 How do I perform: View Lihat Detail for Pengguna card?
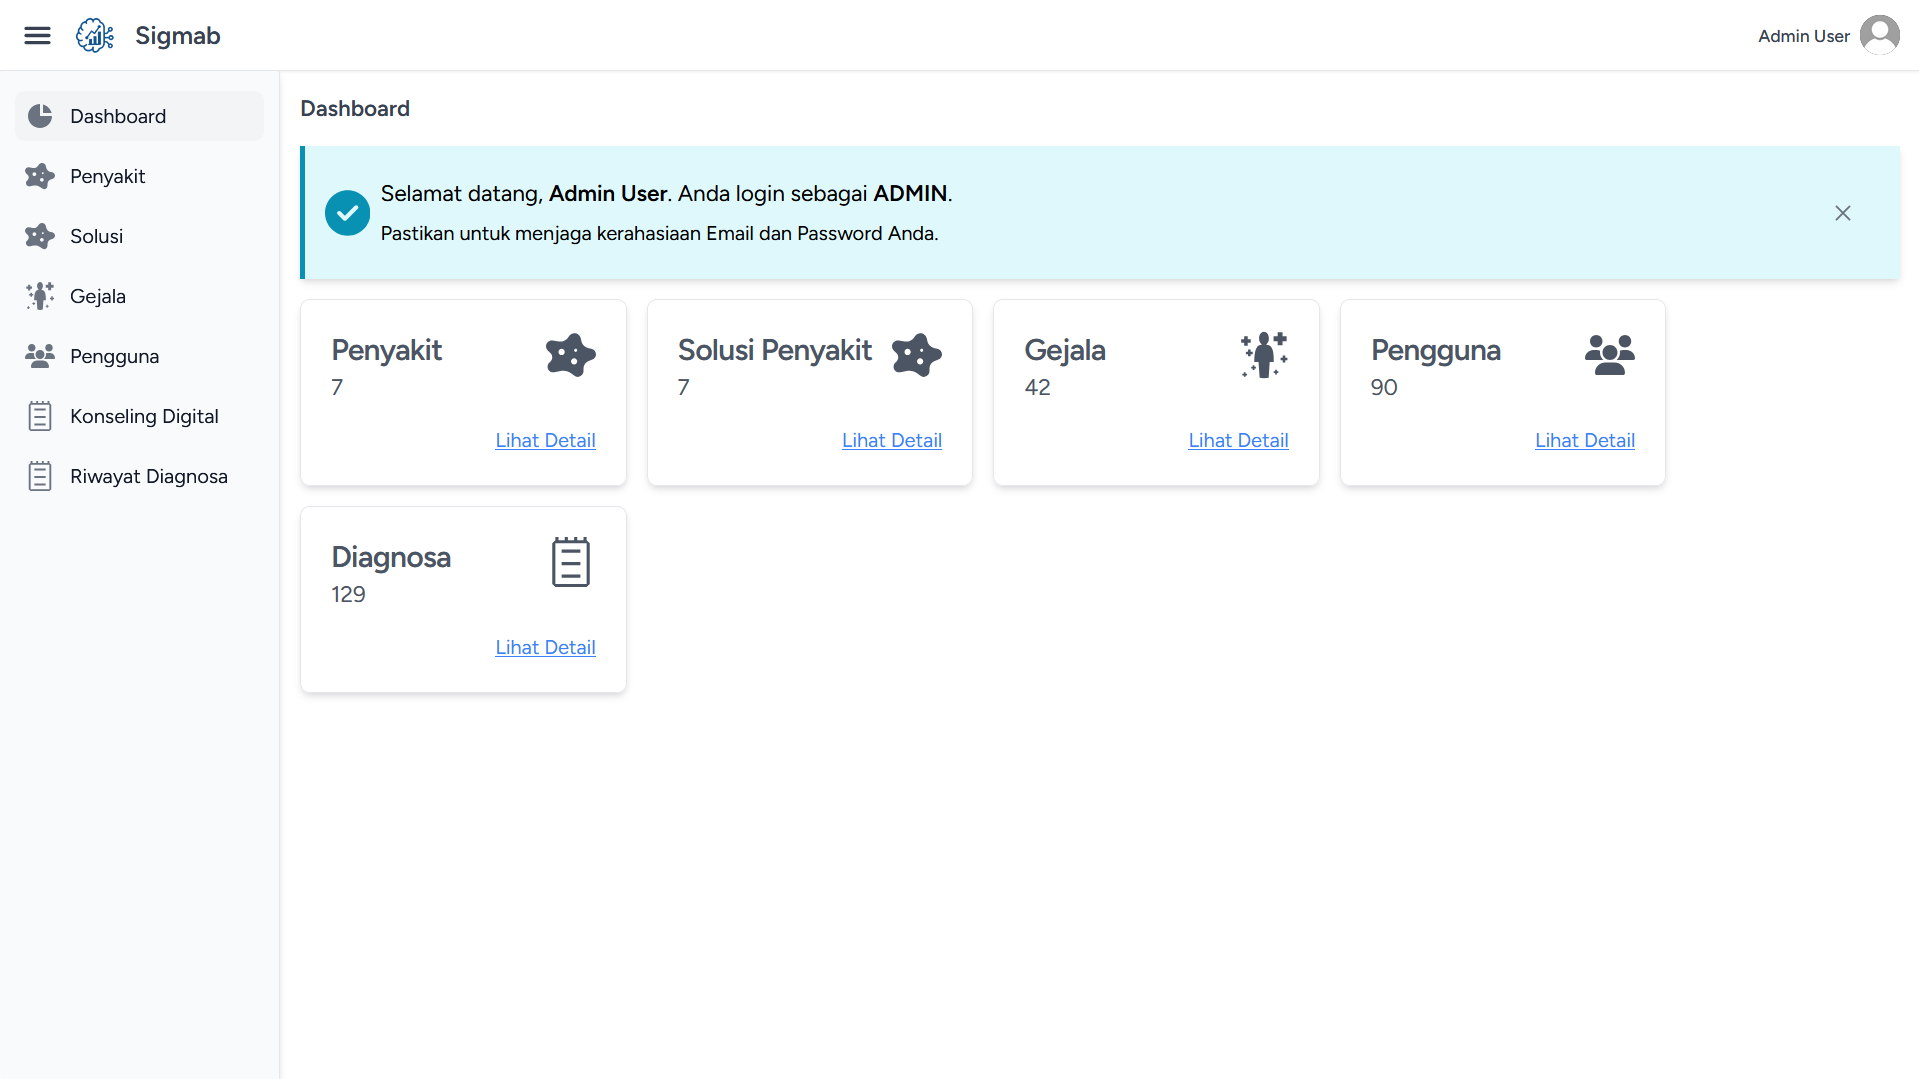click(1584, 440)
